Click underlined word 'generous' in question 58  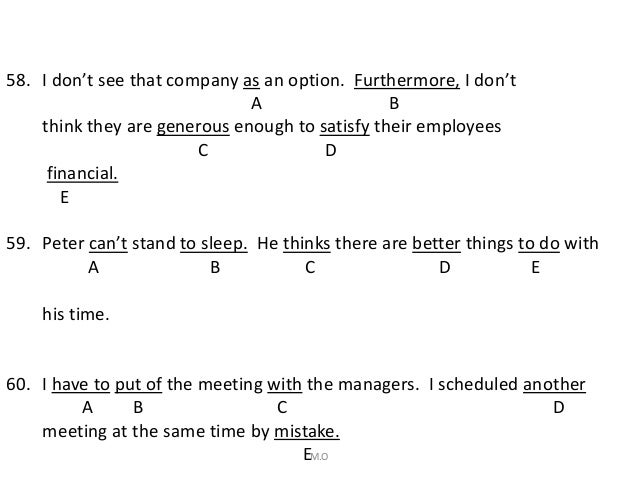point(193,127)
